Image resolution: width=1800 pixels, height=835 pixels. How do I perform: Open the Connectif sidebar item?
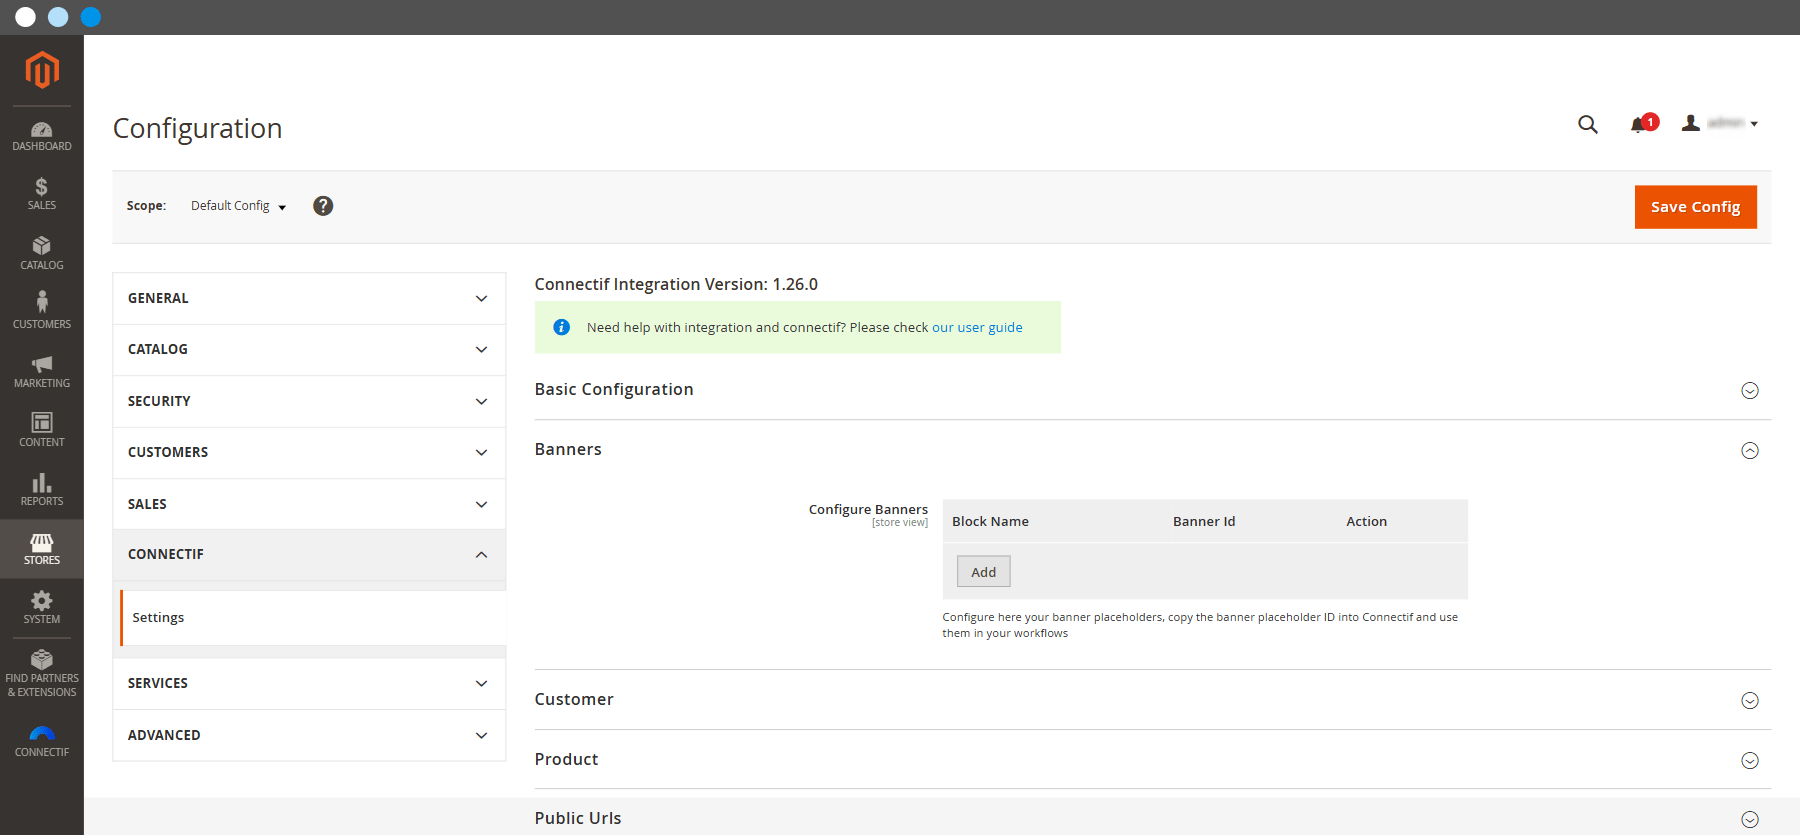click(x=42, y=741)
